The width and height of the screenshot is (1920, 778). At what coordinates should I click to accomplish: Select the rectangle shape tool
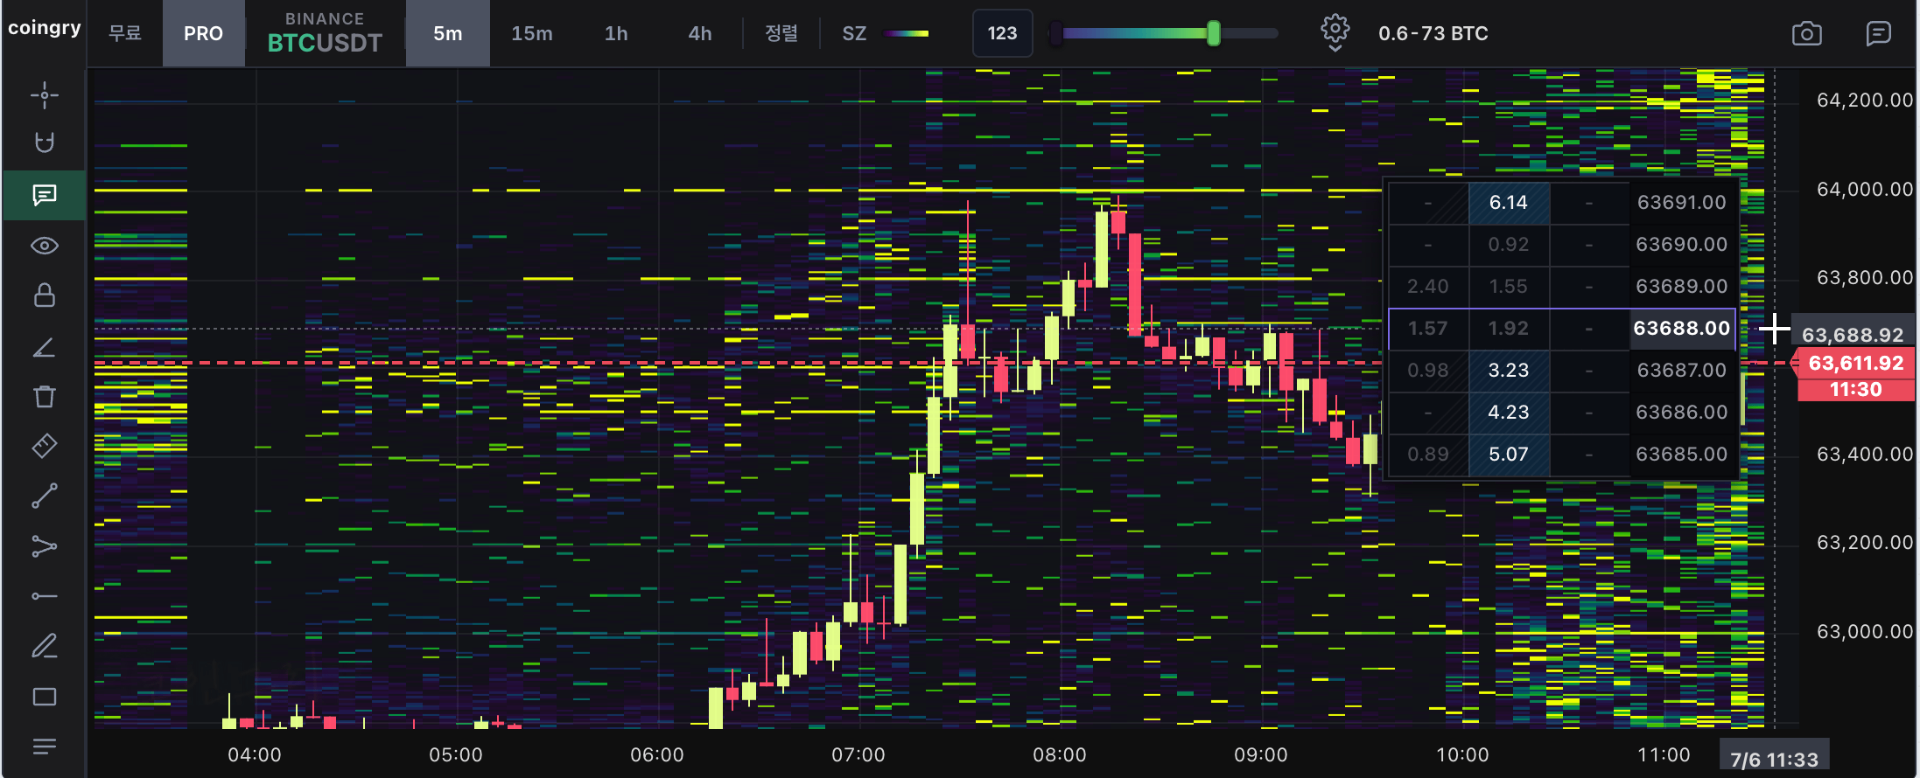pos(44,697)
